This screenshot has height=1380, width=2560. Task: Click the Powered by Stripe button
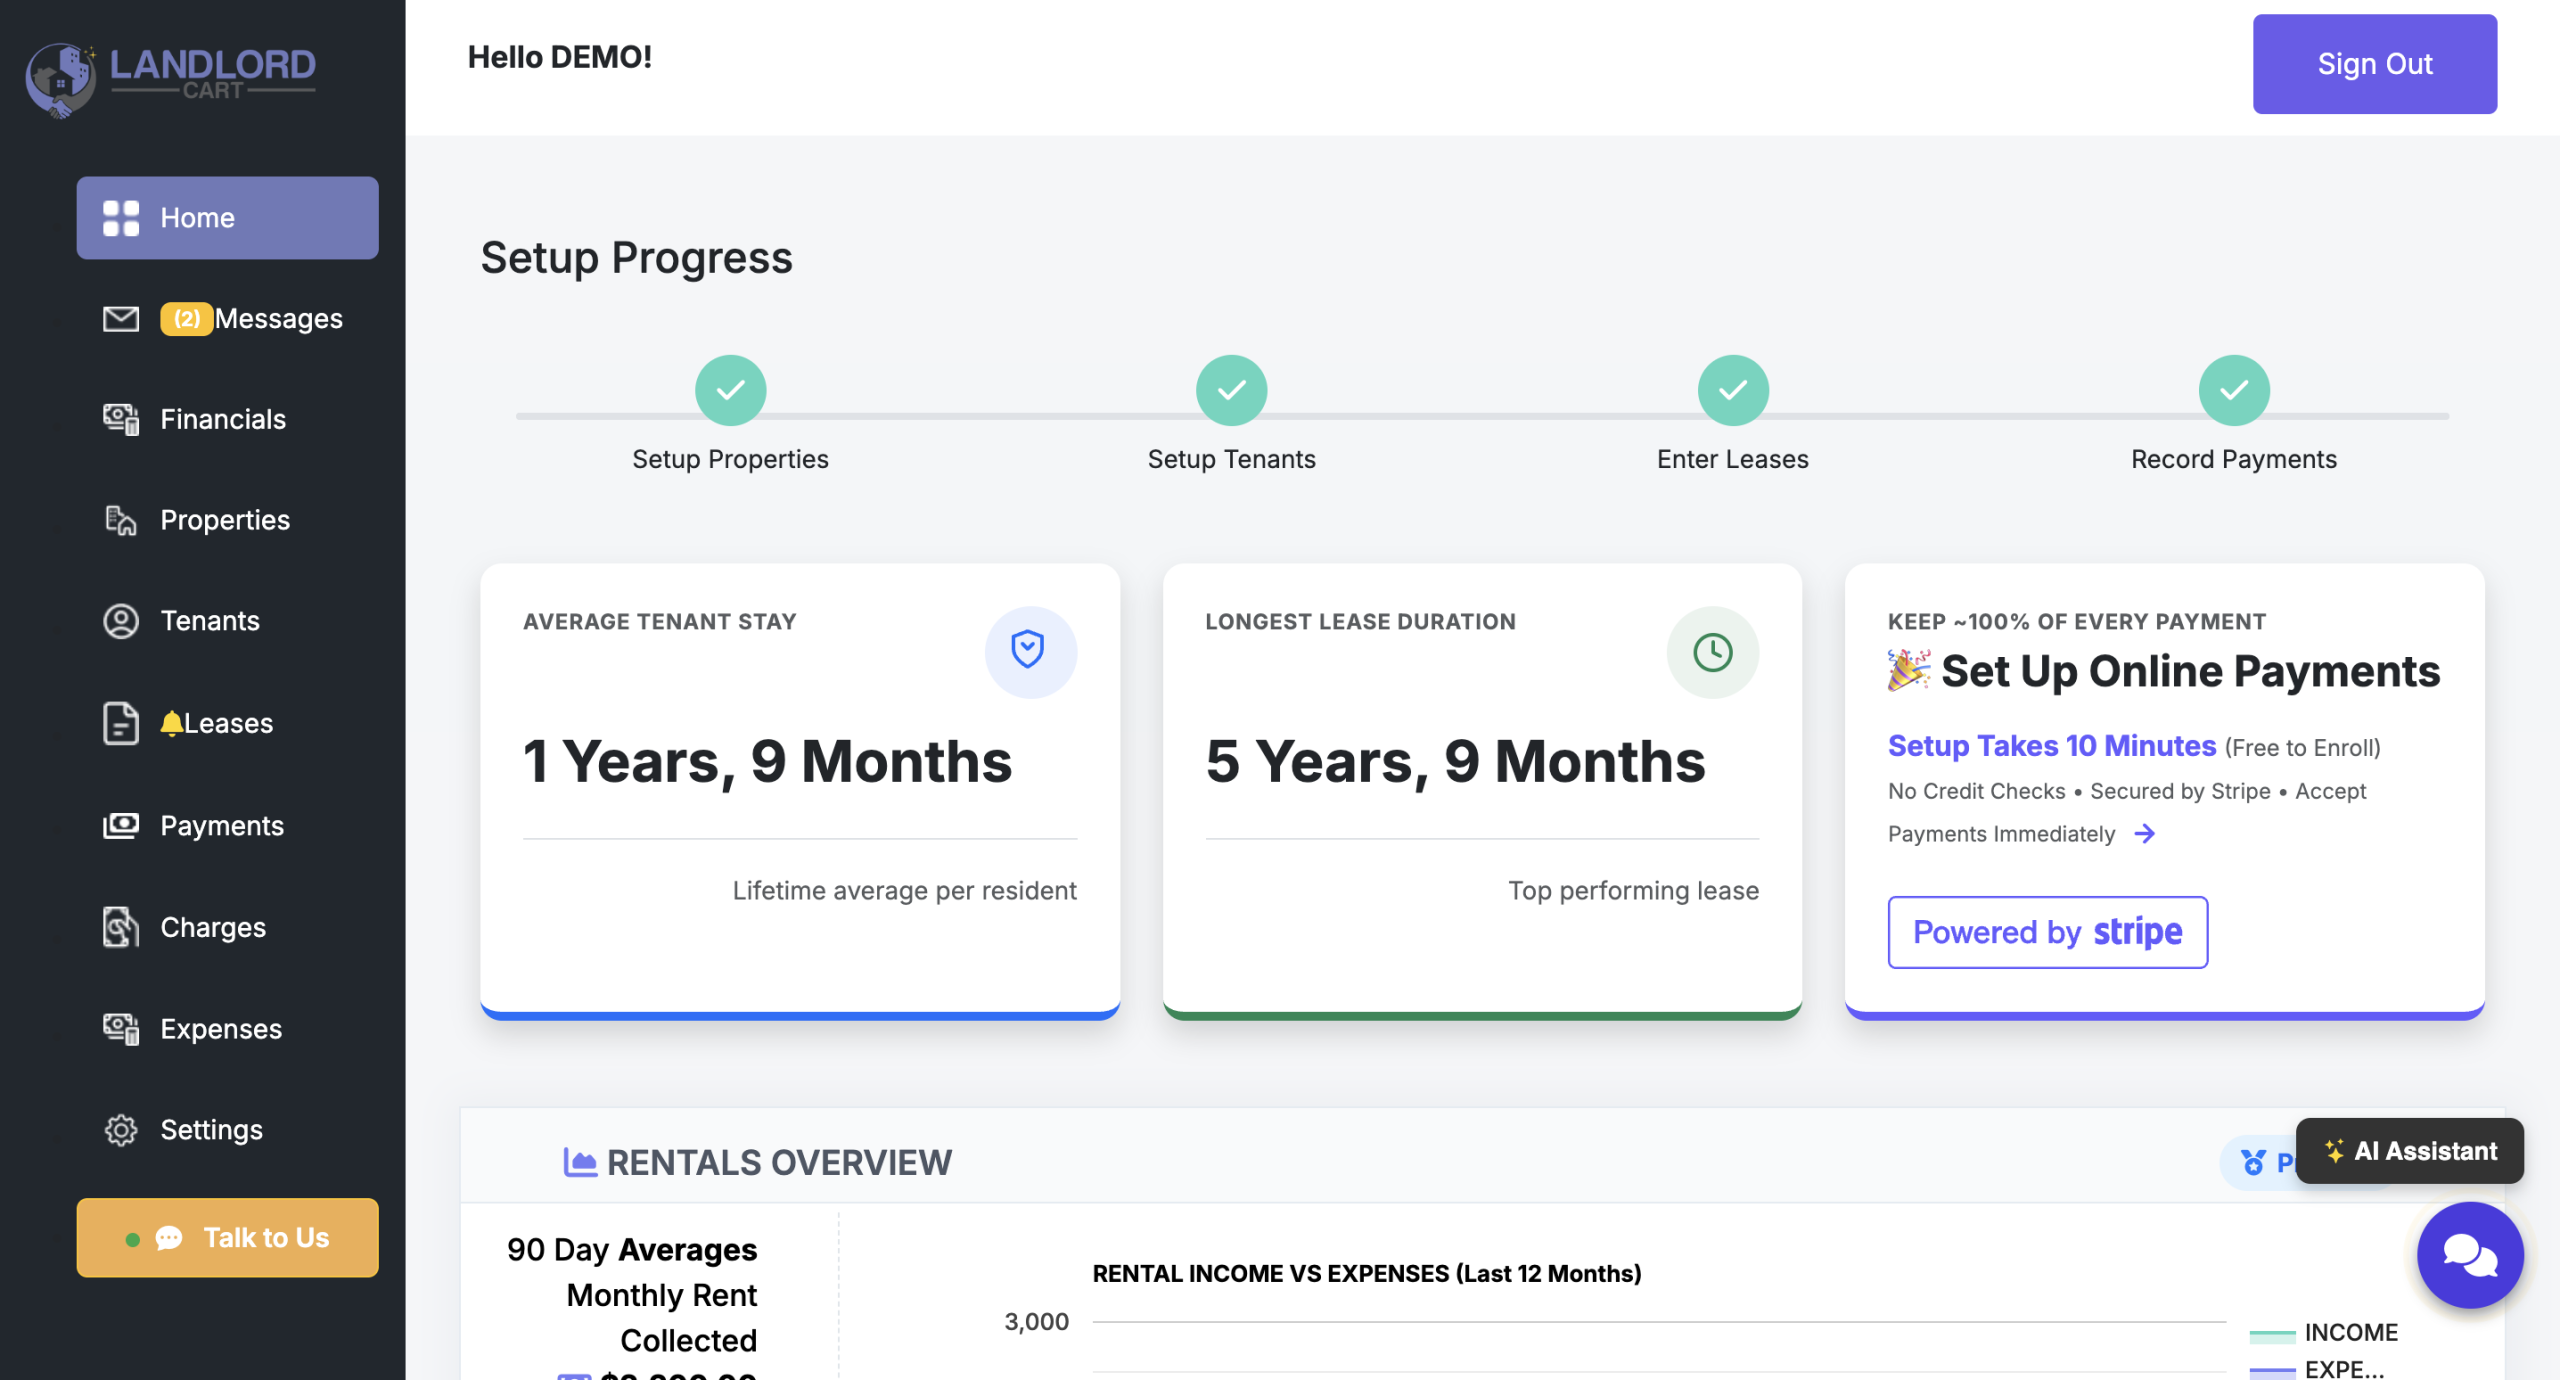point(2047,932)
